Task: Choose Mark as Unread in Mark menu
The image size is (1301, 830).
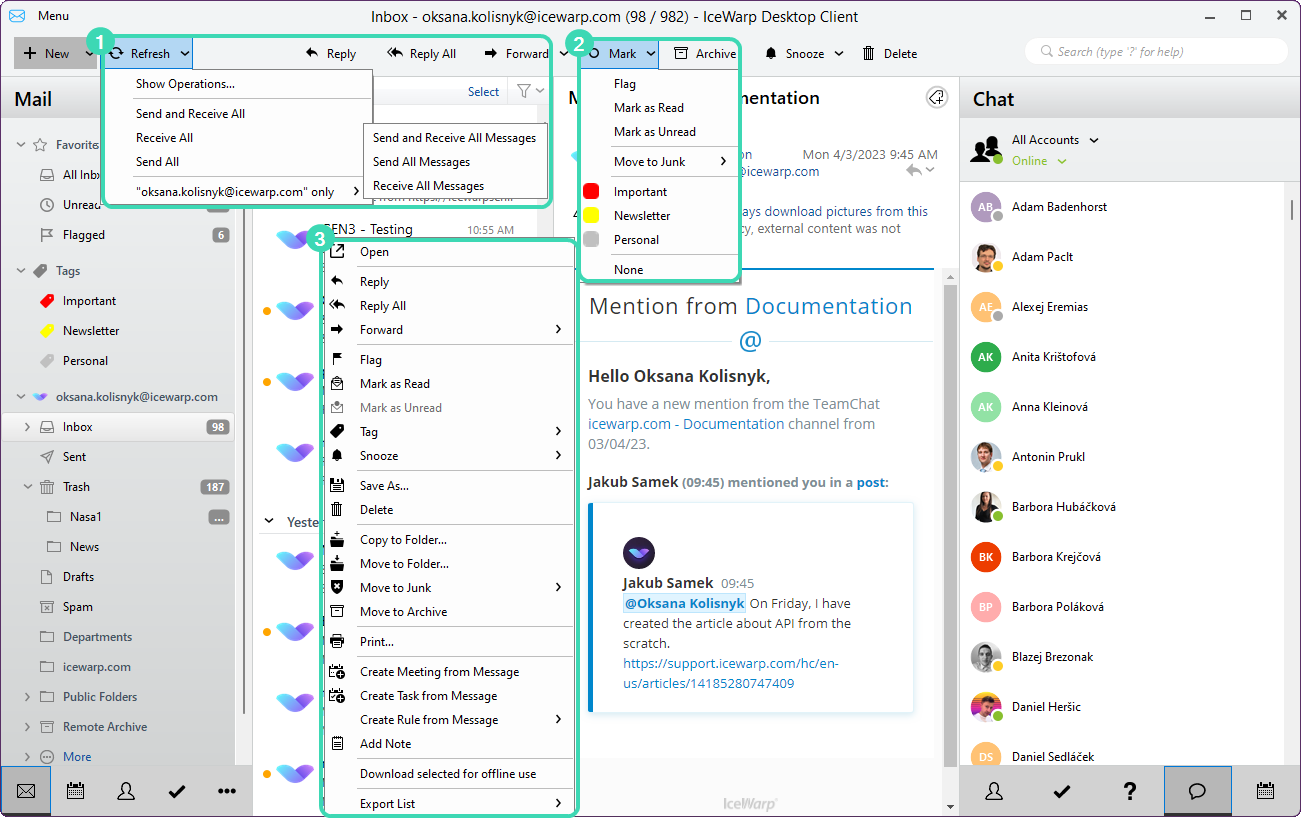Action: click(x=655, y=132)
